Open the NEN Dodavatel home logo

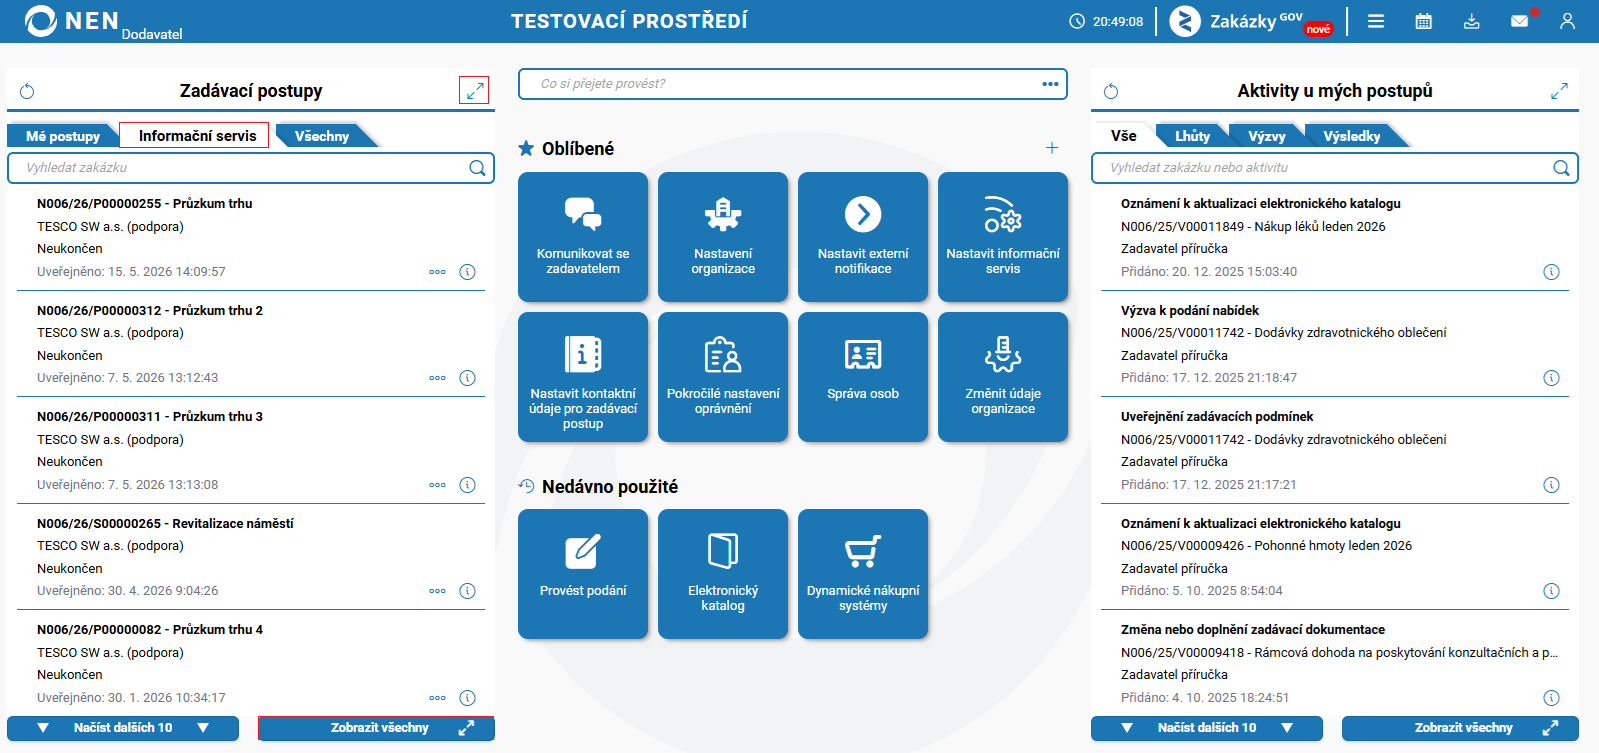click(103, 21)
